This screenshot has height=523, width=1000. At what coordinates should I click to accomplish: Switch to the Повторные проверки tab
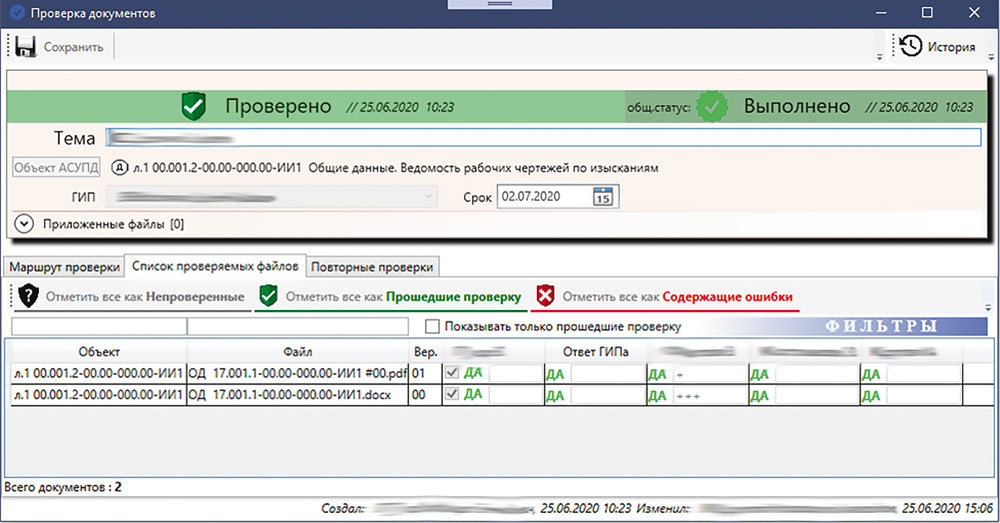click(373, 267)
